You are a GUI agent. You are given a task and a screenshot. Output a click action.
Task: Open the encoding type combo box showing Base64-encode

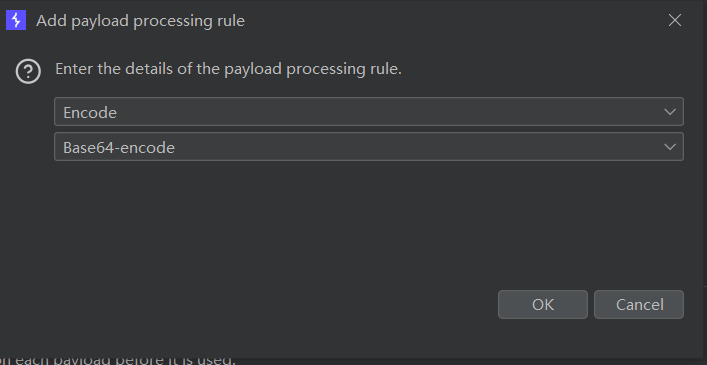(x=369, y=146)
